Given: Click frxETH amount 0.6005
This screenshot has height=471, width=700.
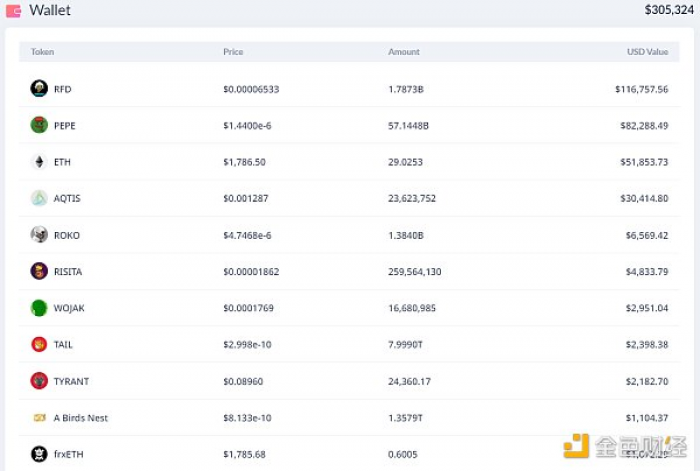Looking at the screenshot, I should pos(403,454).
